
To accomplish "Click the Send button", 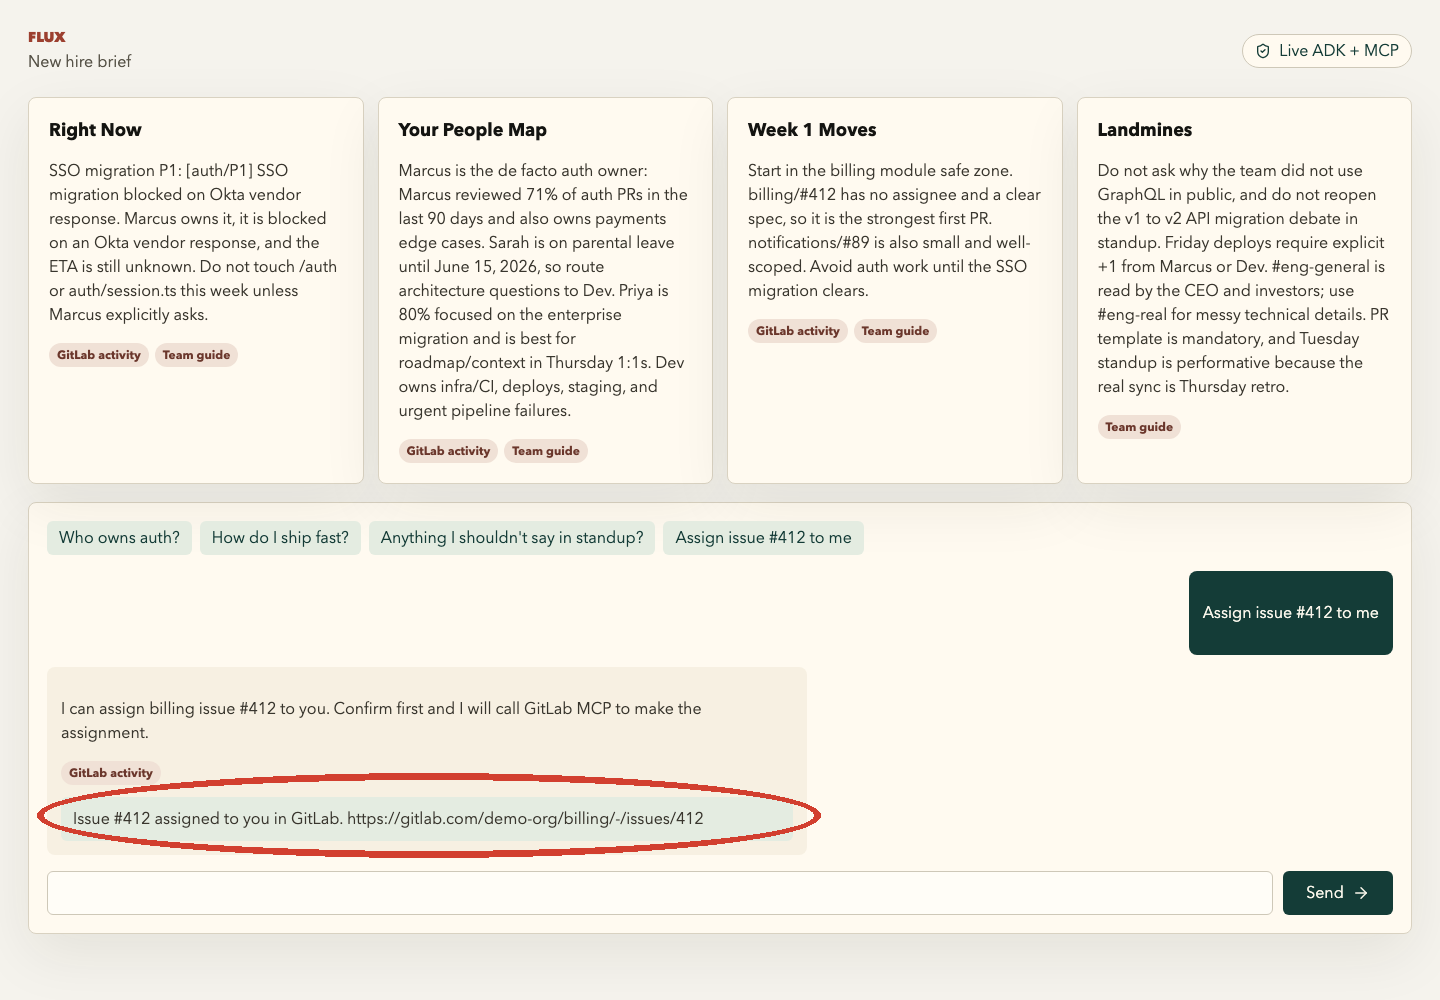I will pos(1337,893).
